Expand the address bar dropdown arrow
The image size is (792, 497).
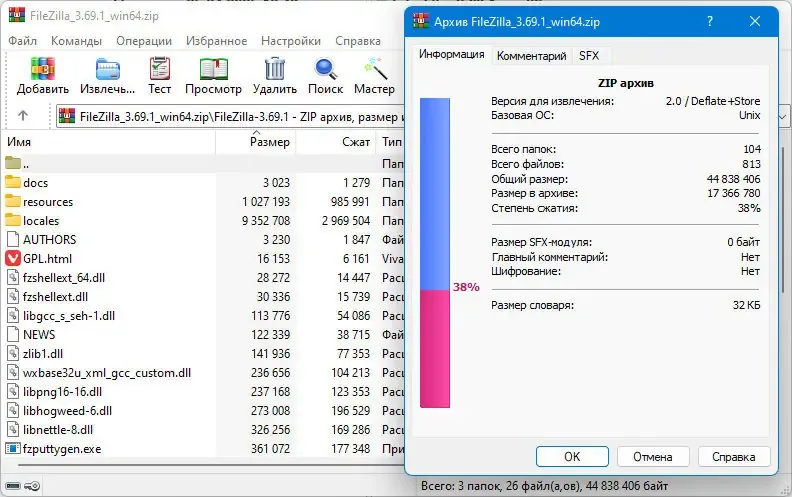pyautogui.click(x=783, y=117)
